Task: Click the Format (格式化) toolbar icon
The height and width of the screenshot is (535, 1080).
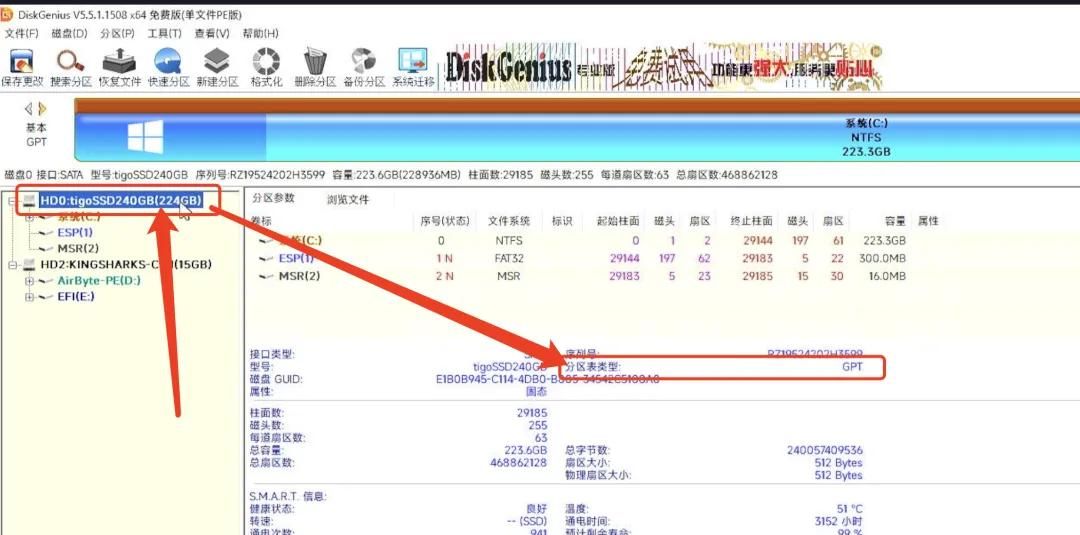Action: click(x=266, y=67)
